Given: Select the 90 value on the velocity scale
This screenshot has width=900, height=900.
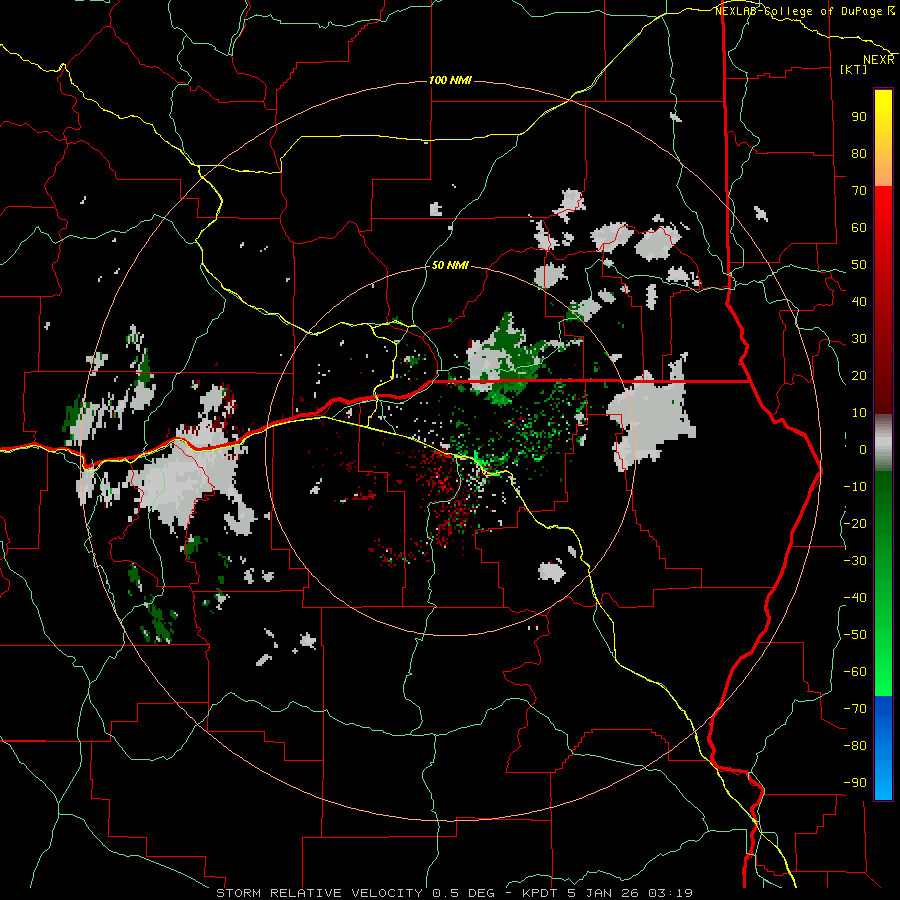Looking at the screenshot, I should 859,117.
